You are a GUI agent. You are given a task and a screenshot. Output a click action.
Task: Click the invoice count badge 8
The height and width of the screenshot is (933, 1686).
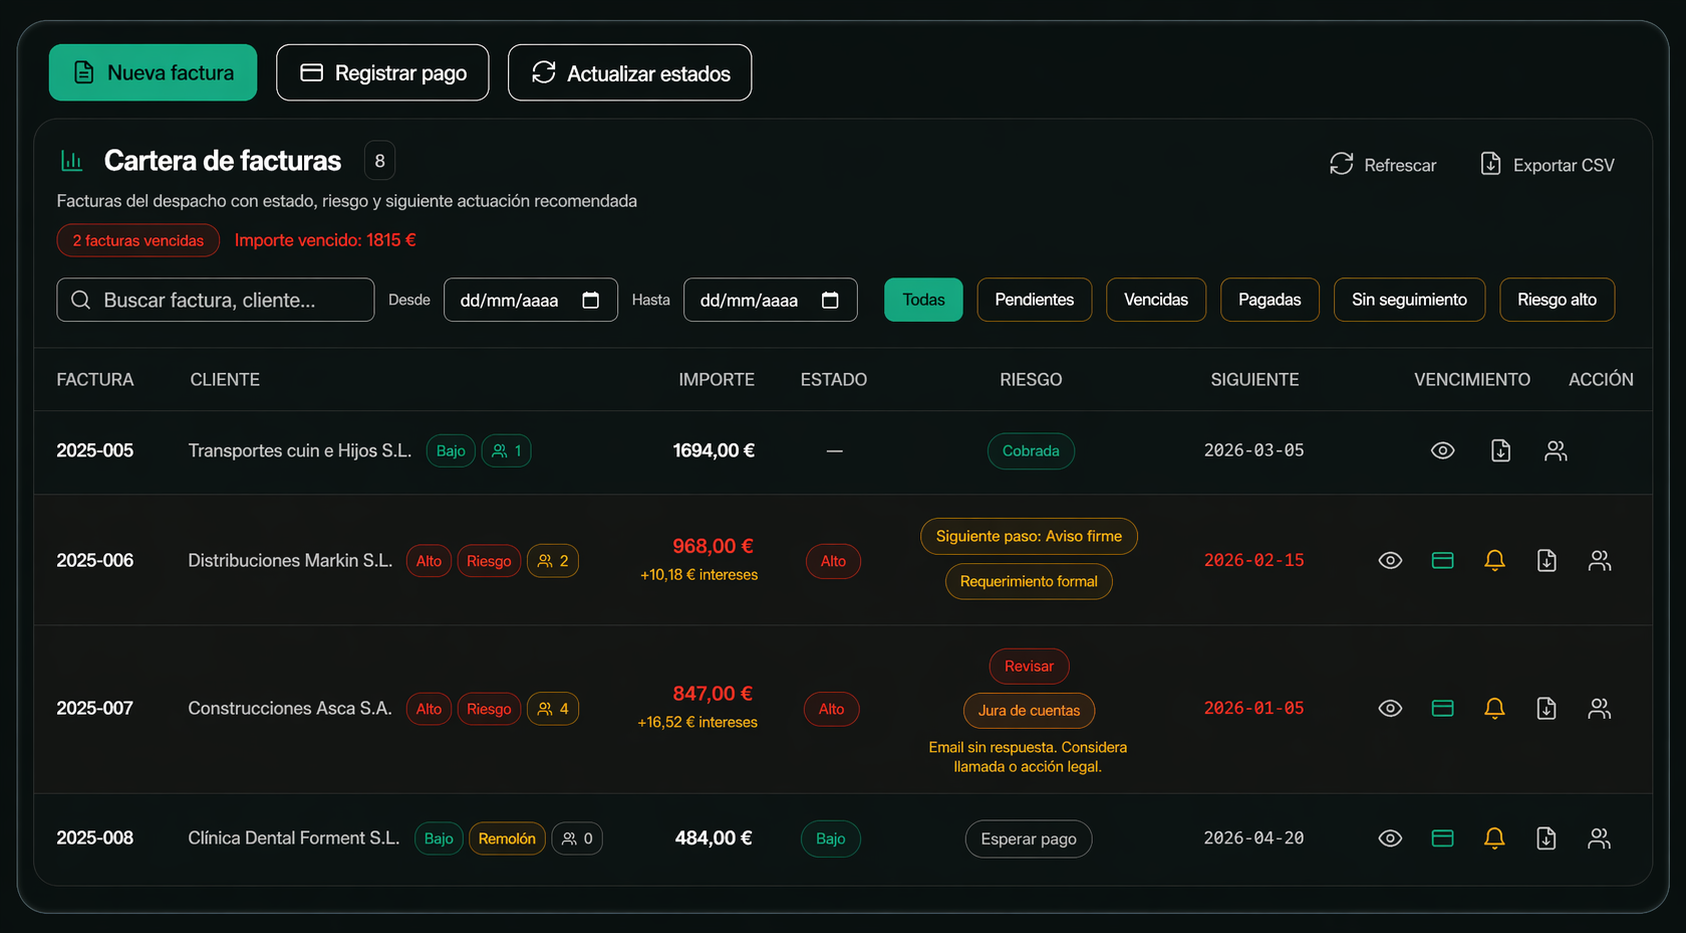(380, 161)
